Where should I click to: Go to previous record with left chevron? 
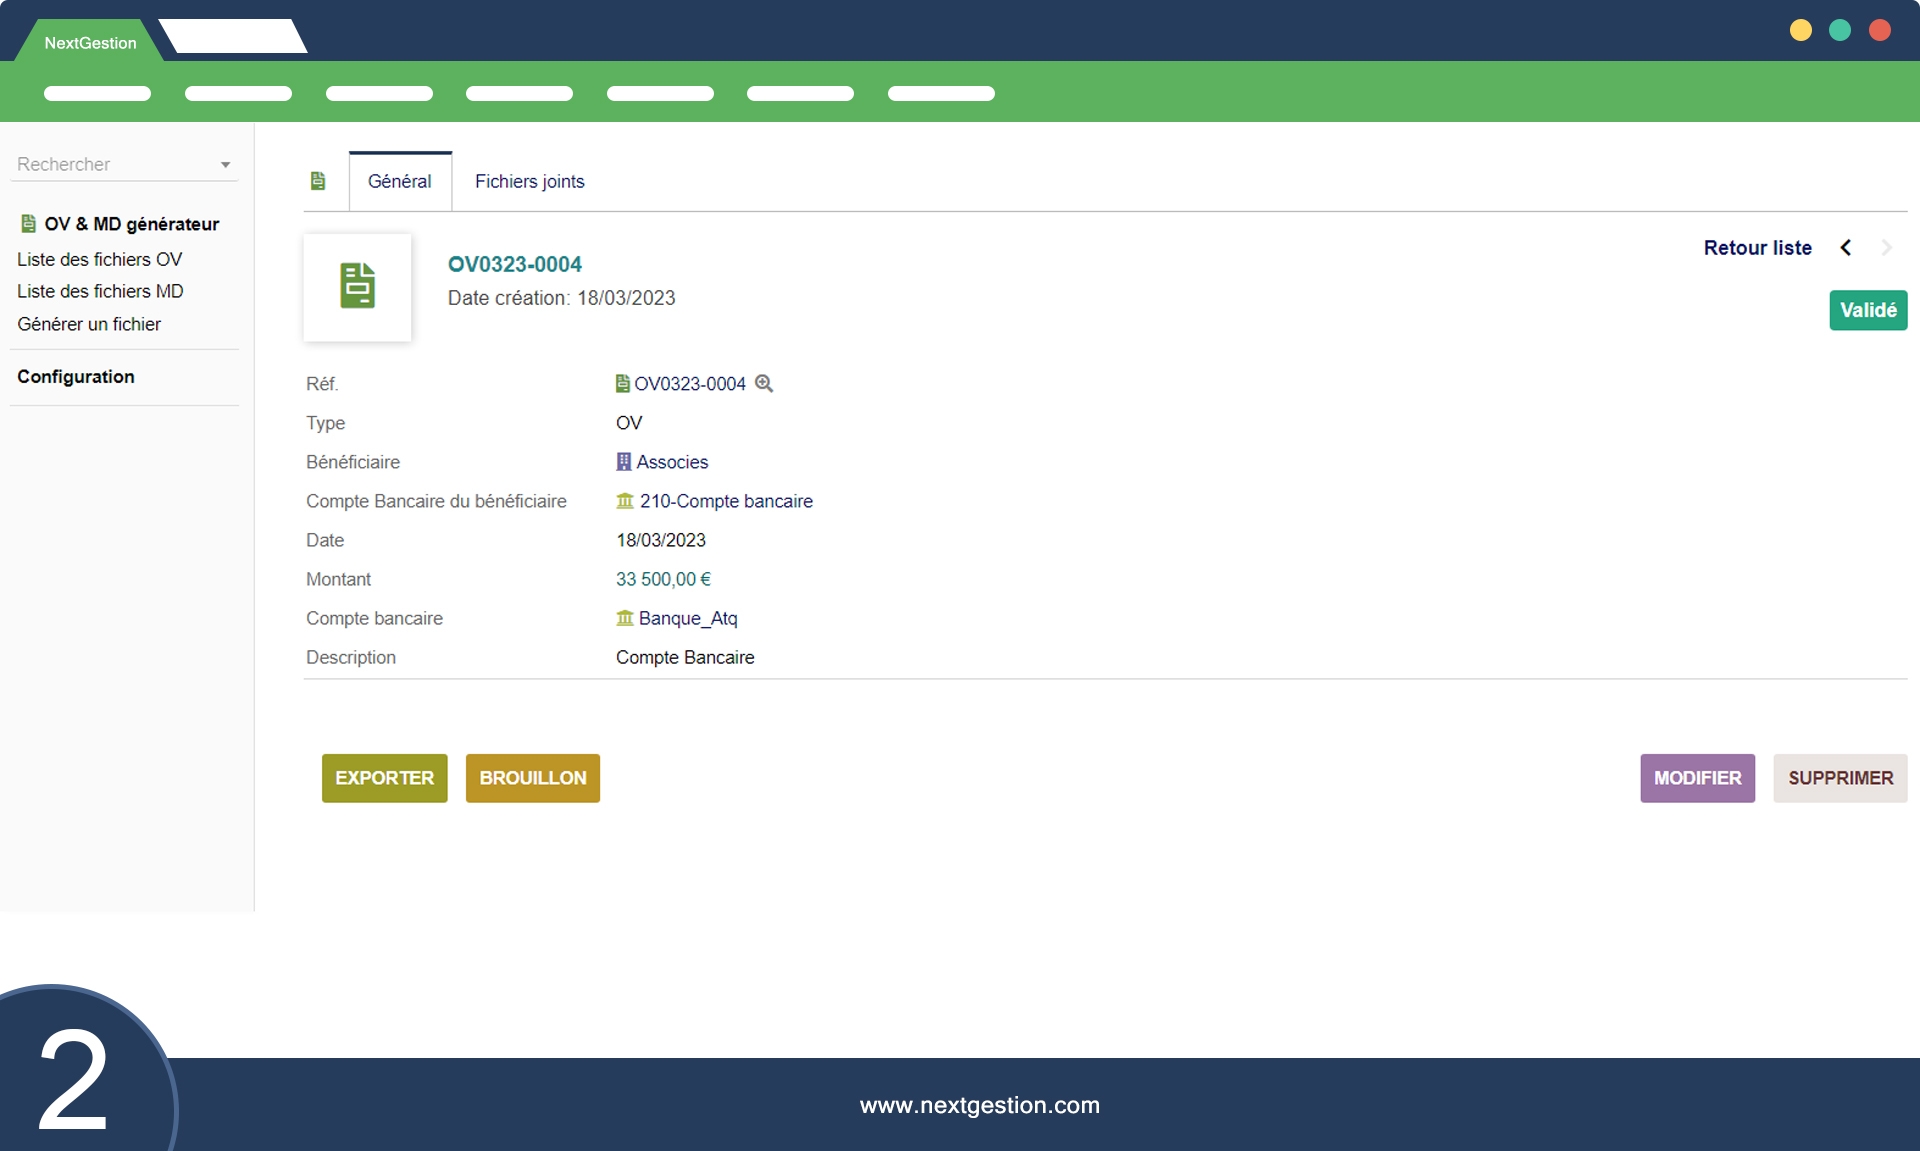pyautogui.click(x=1846, y=248)
